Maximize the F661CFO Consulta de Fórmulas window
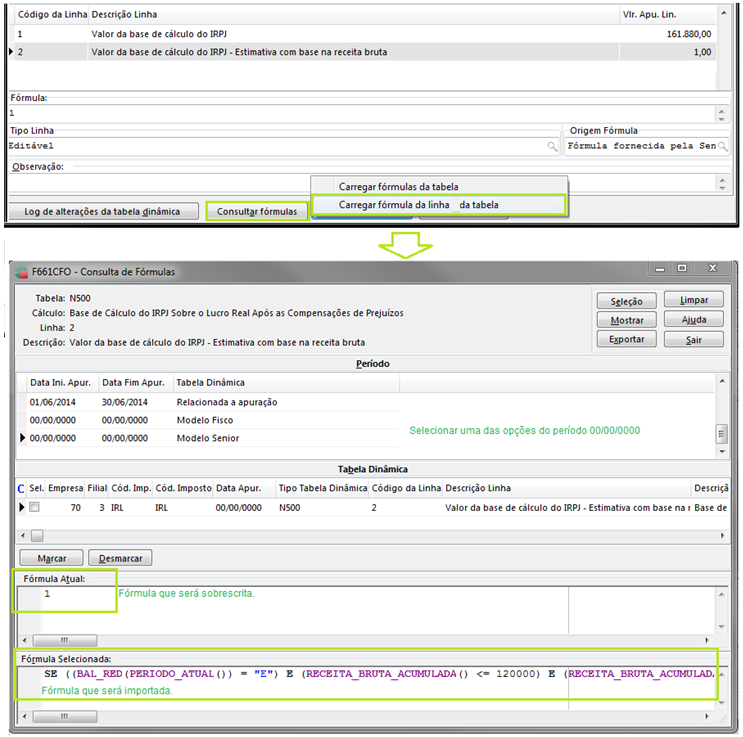This screenshot has width=743, height=737. 682,268
